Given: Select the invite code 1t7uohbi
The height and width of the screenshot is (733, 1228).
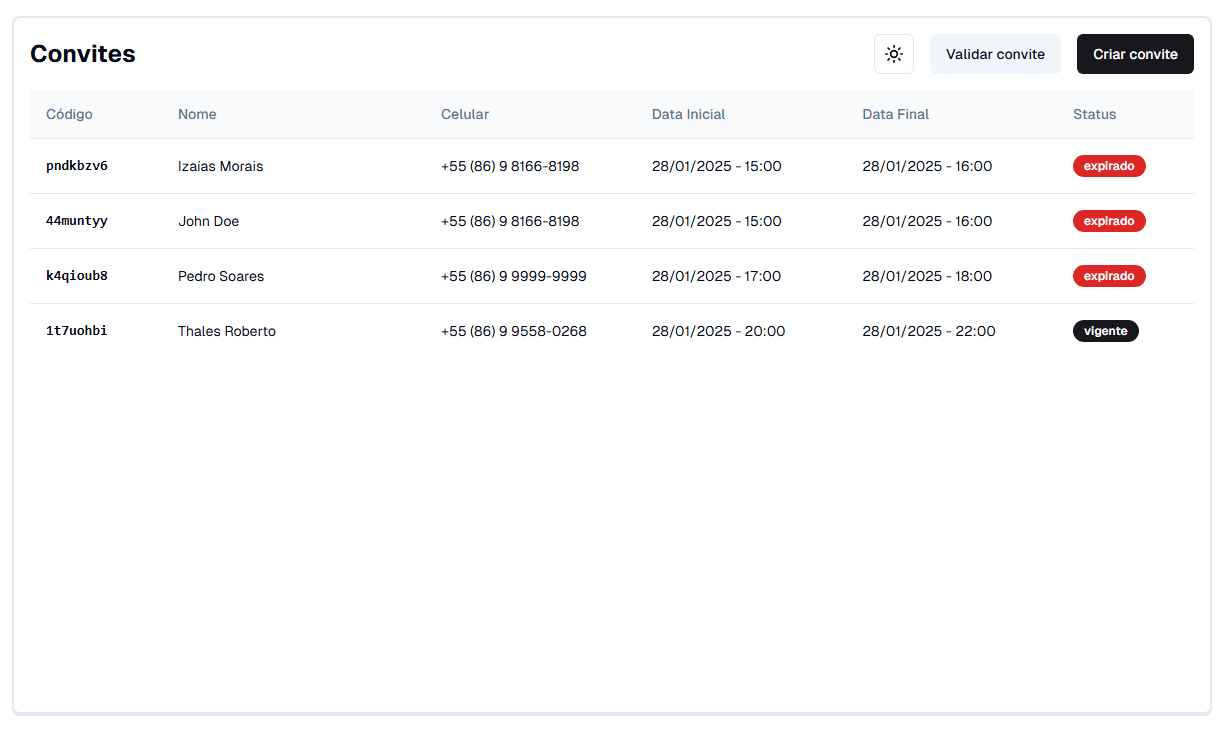Looking at the screenshot, I should [77, 331].
